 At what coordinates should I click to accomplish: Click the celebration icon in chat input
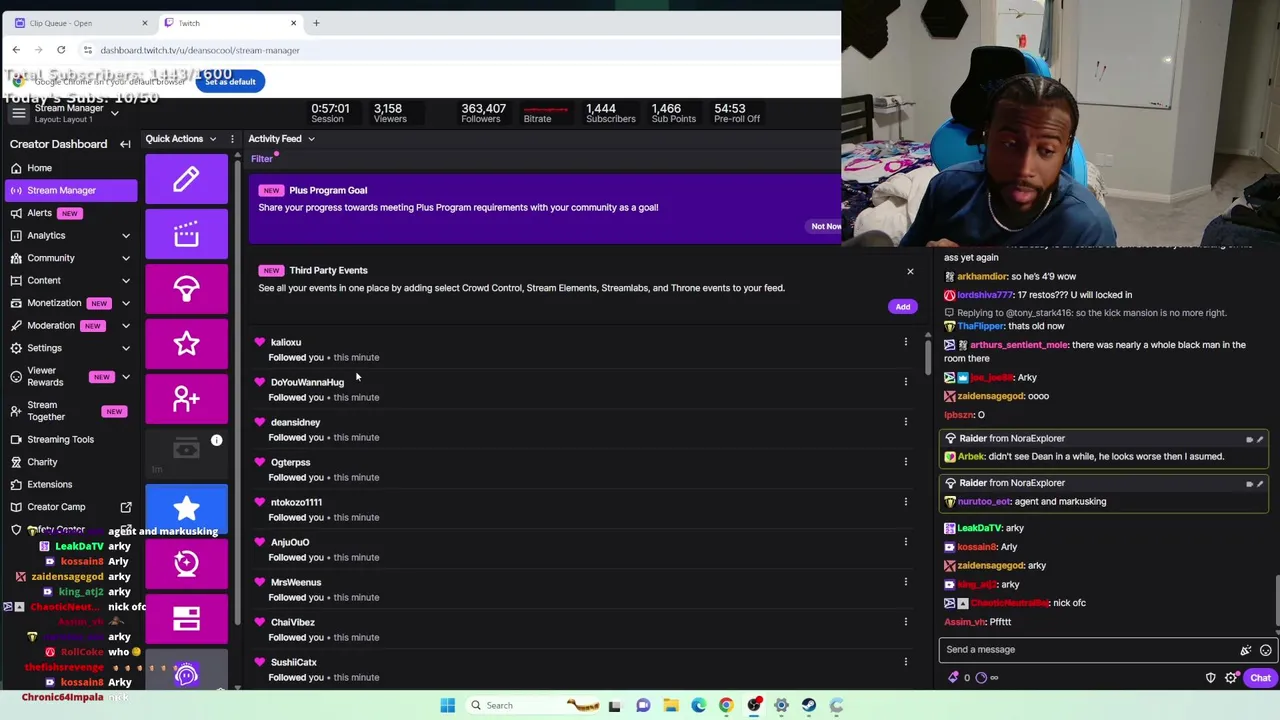[1245, 650]
